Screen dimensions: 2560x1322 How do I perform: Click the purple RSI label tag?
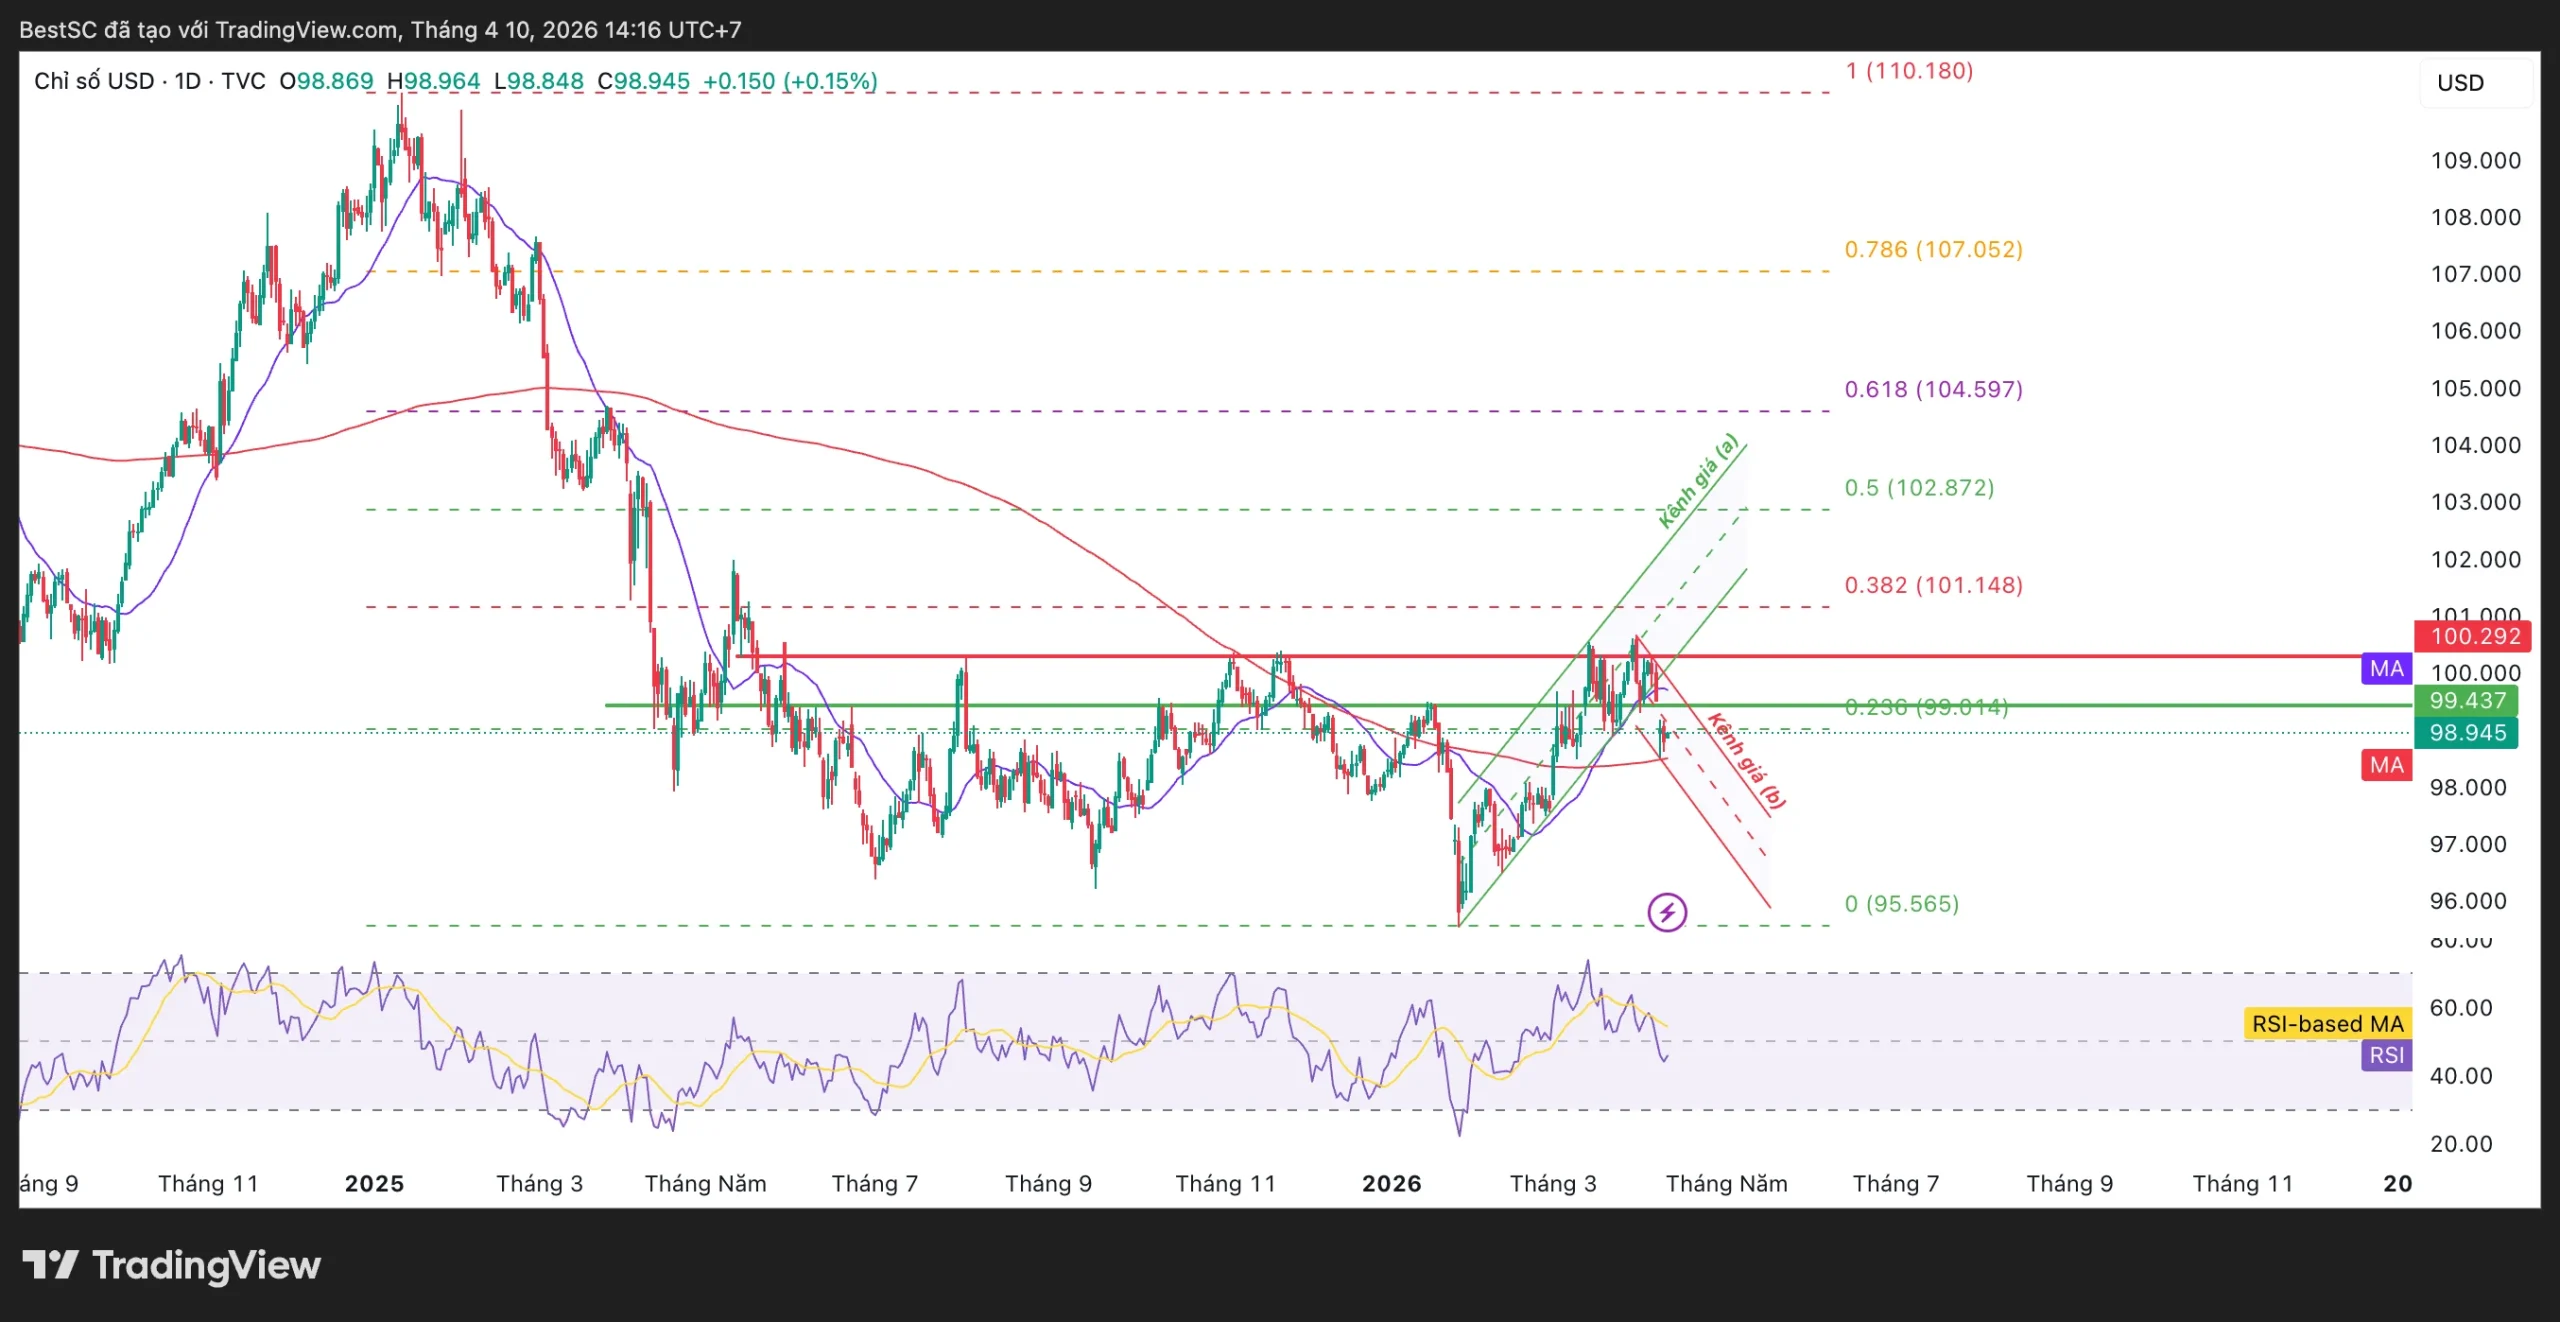click(x=2386, y=1055)
